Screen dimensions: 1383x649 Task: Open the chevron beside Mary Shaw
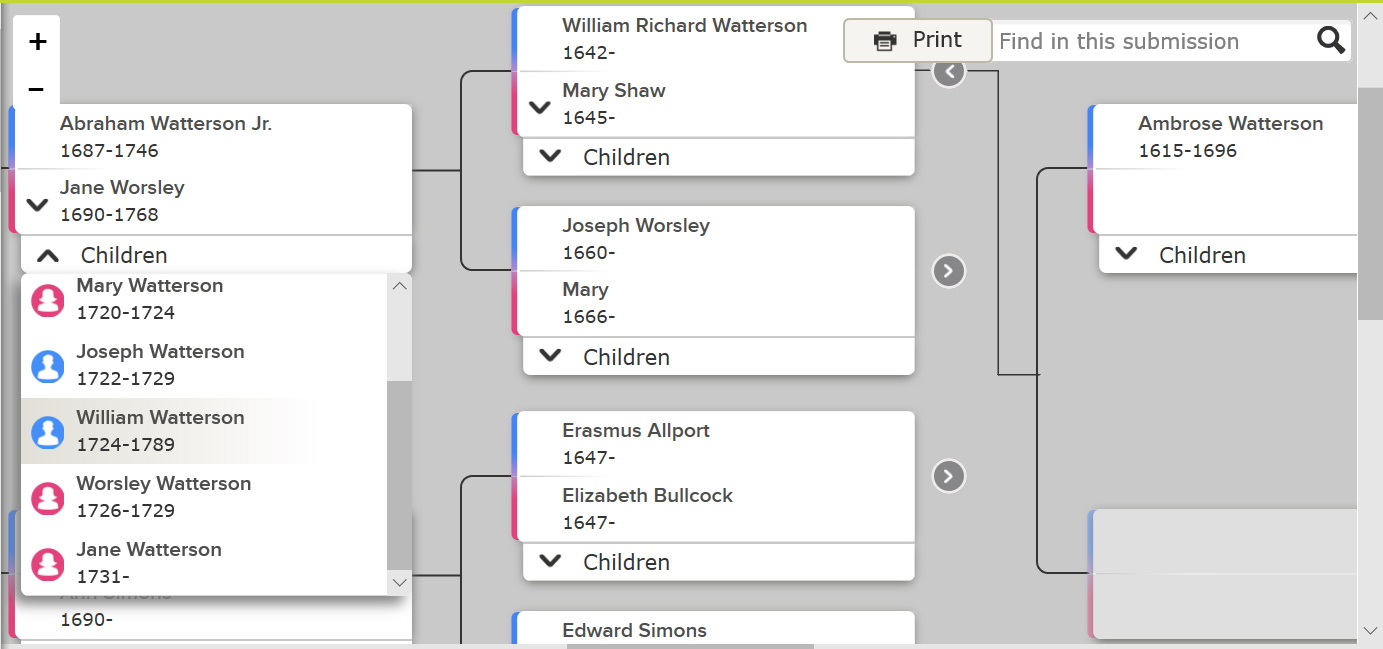[x=540, y=108]
